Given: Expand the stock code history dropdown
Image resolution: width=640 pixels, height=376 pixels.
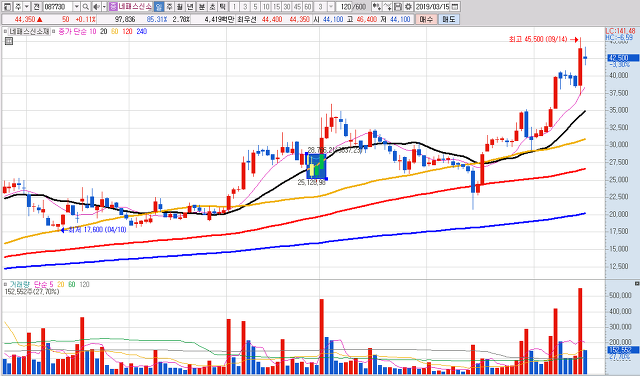Looking at the screenshot, I should pos(76,7).
